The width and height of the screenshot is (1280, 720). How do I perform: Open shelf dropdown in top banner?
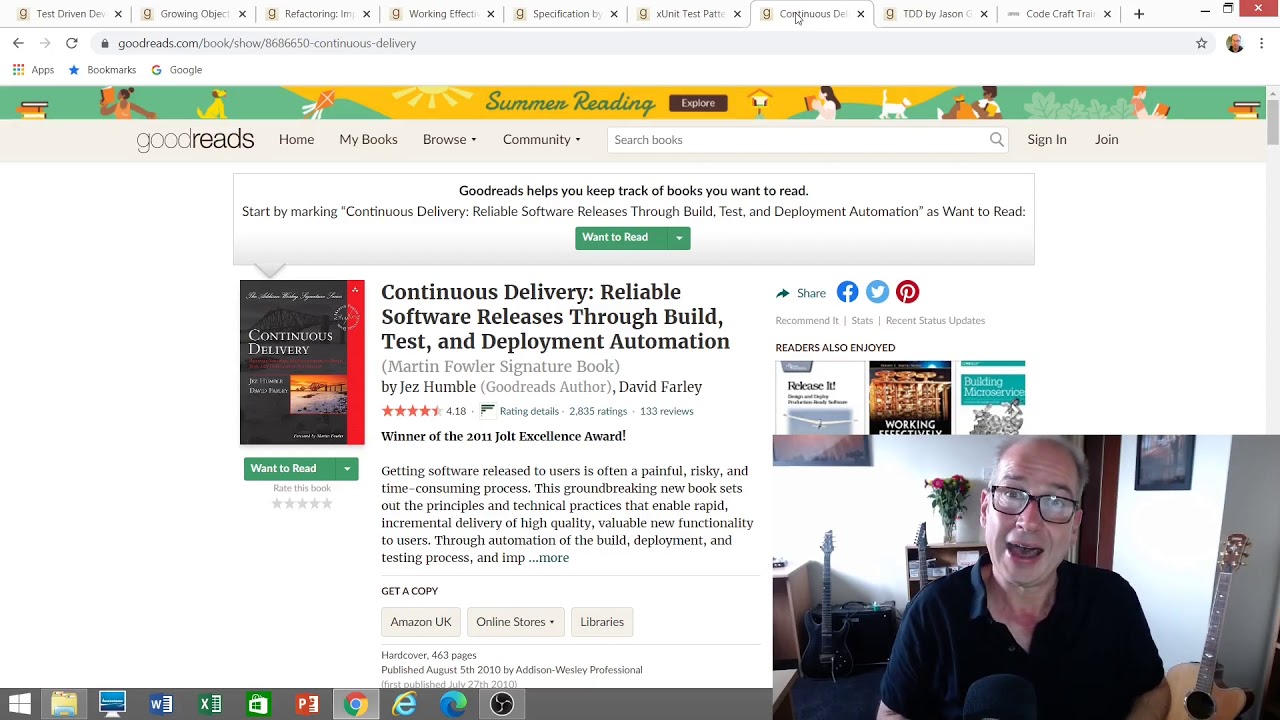click(x=679, y=238)
